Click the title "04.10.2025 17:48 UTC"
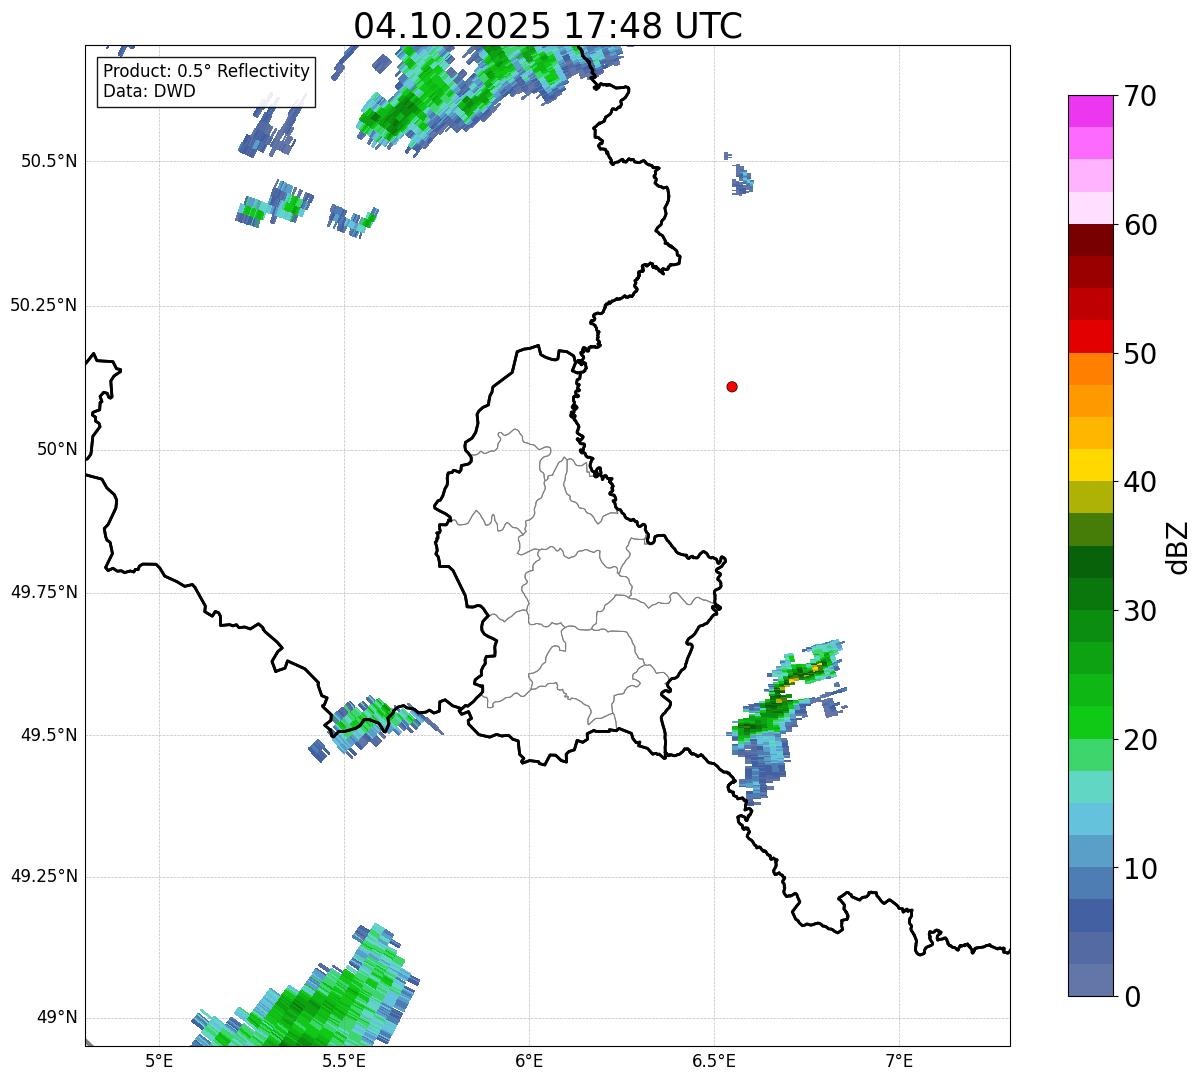The height and width of the screenshot is (1081, 1202). coord(548,26)
